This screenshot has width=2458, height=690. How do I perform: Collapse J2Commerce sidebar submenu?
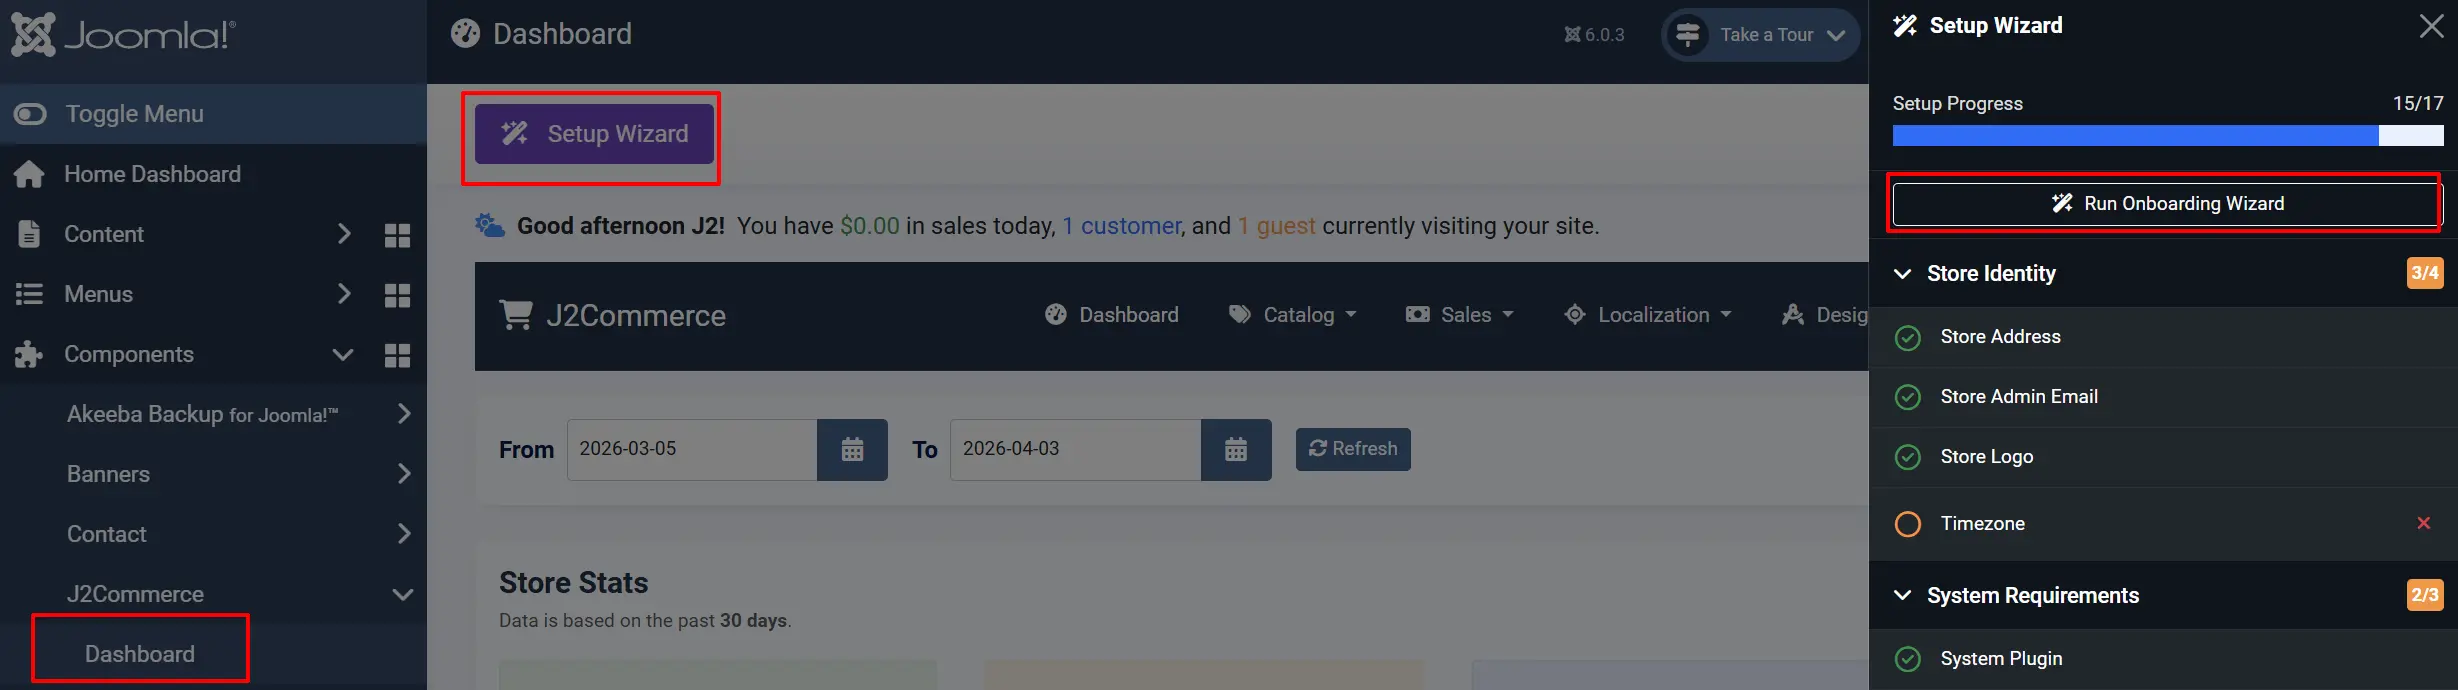coord(403,594)
